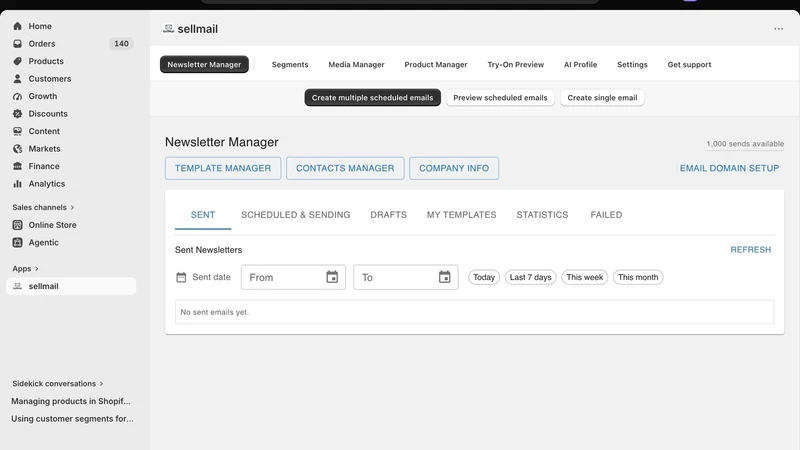
Task: Open the Try-On Preview tab
Action: click(x=515, y=64)
